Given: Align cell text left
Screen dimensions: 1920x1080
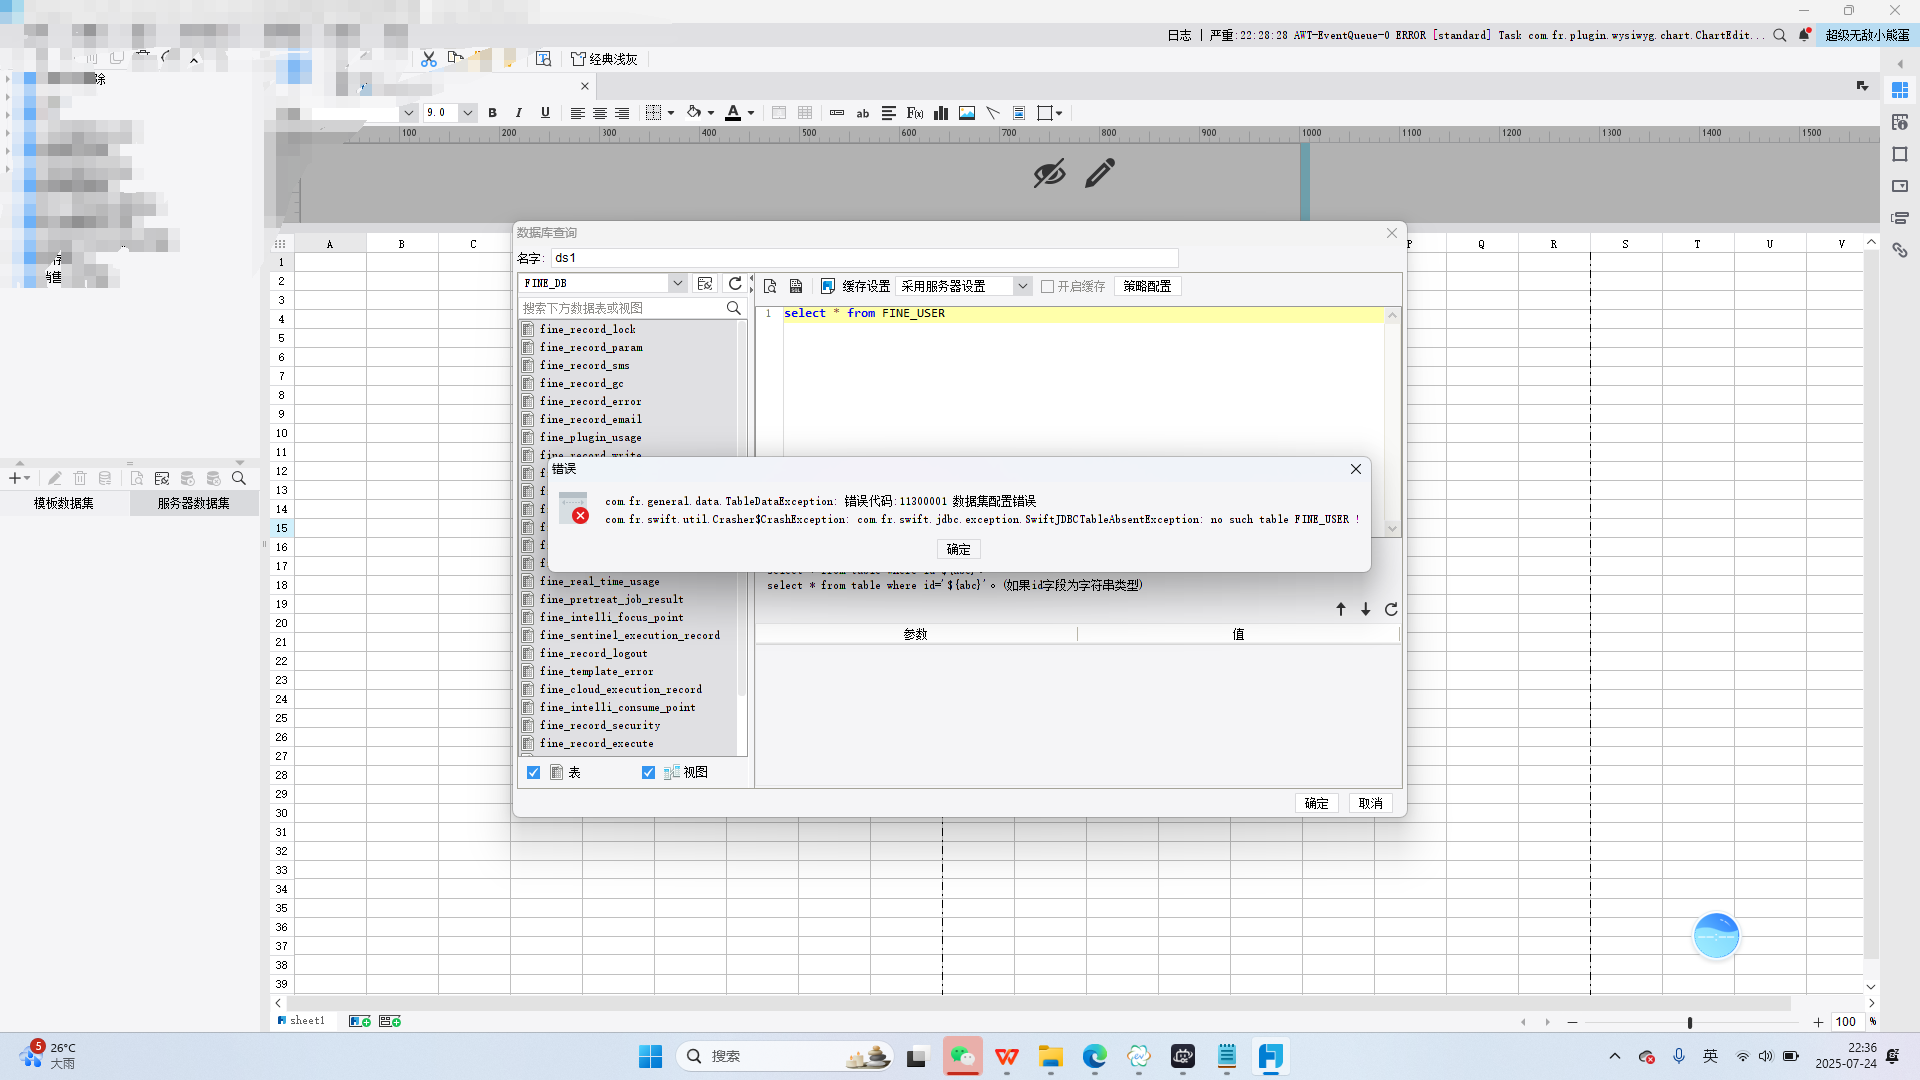Looking at the screenshot, I should (x=577, y=113).
